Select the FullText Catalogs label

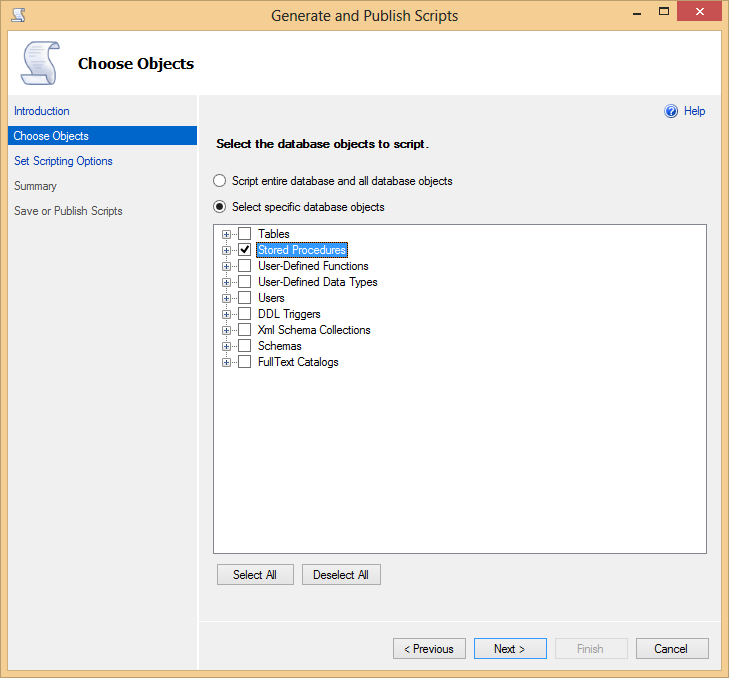tap(298, 362)
